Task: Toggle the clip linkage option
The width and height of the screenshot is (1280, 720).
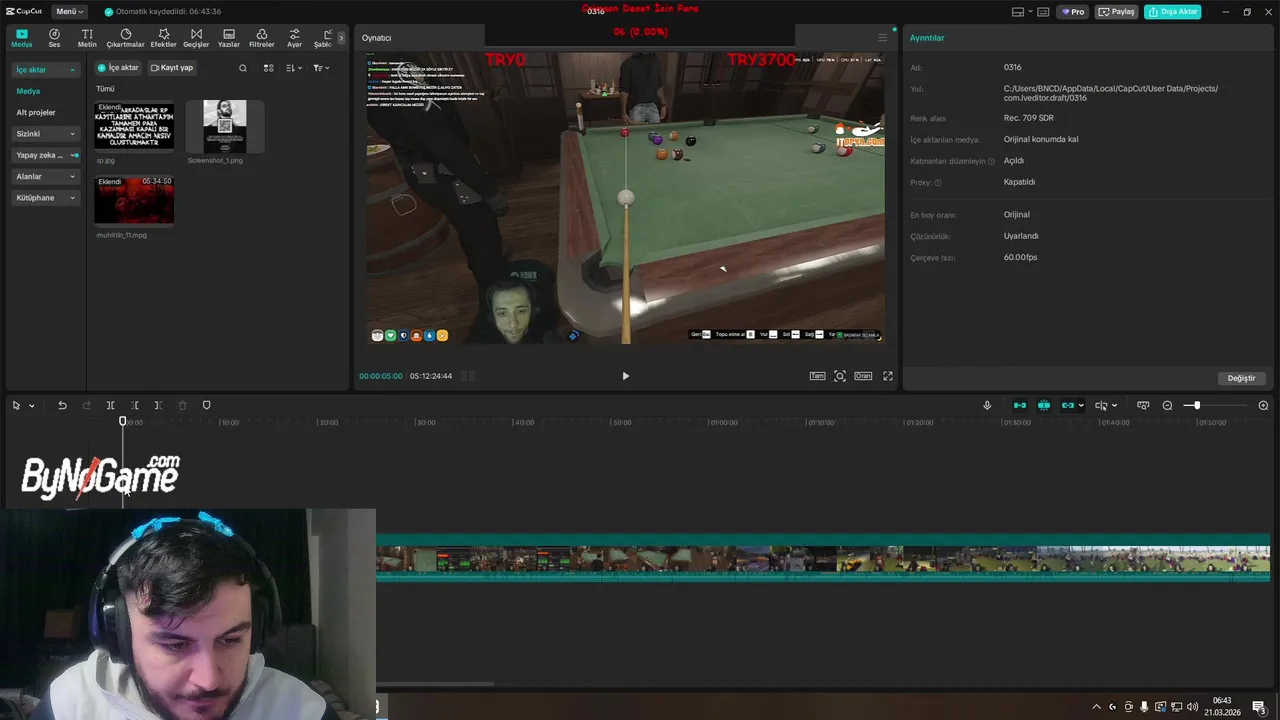Action: click(x=1068, y=405)
